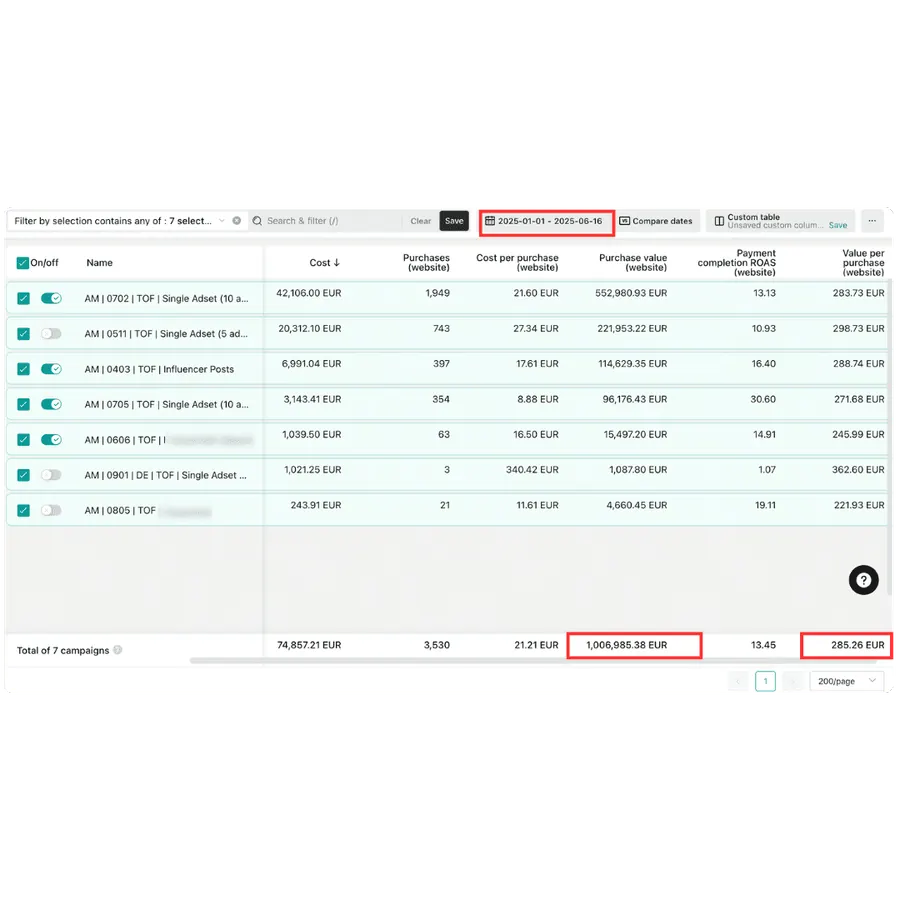
Task: Go to the previous page arrow
Action: click(x=738, y=681)
